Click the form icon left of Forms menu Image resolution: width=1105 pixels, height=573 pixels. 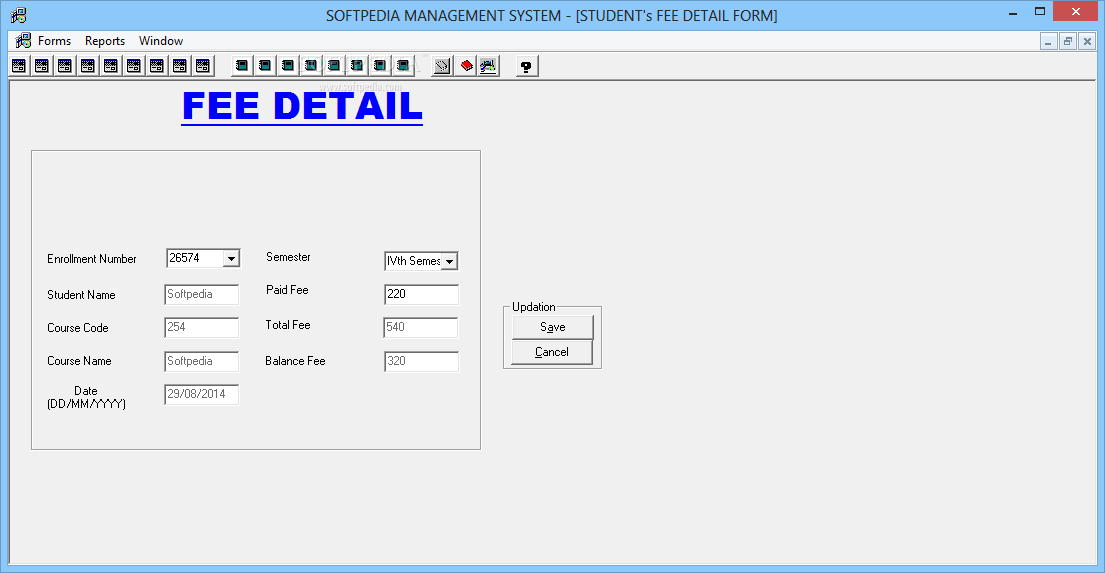click(x=23, y=40)
